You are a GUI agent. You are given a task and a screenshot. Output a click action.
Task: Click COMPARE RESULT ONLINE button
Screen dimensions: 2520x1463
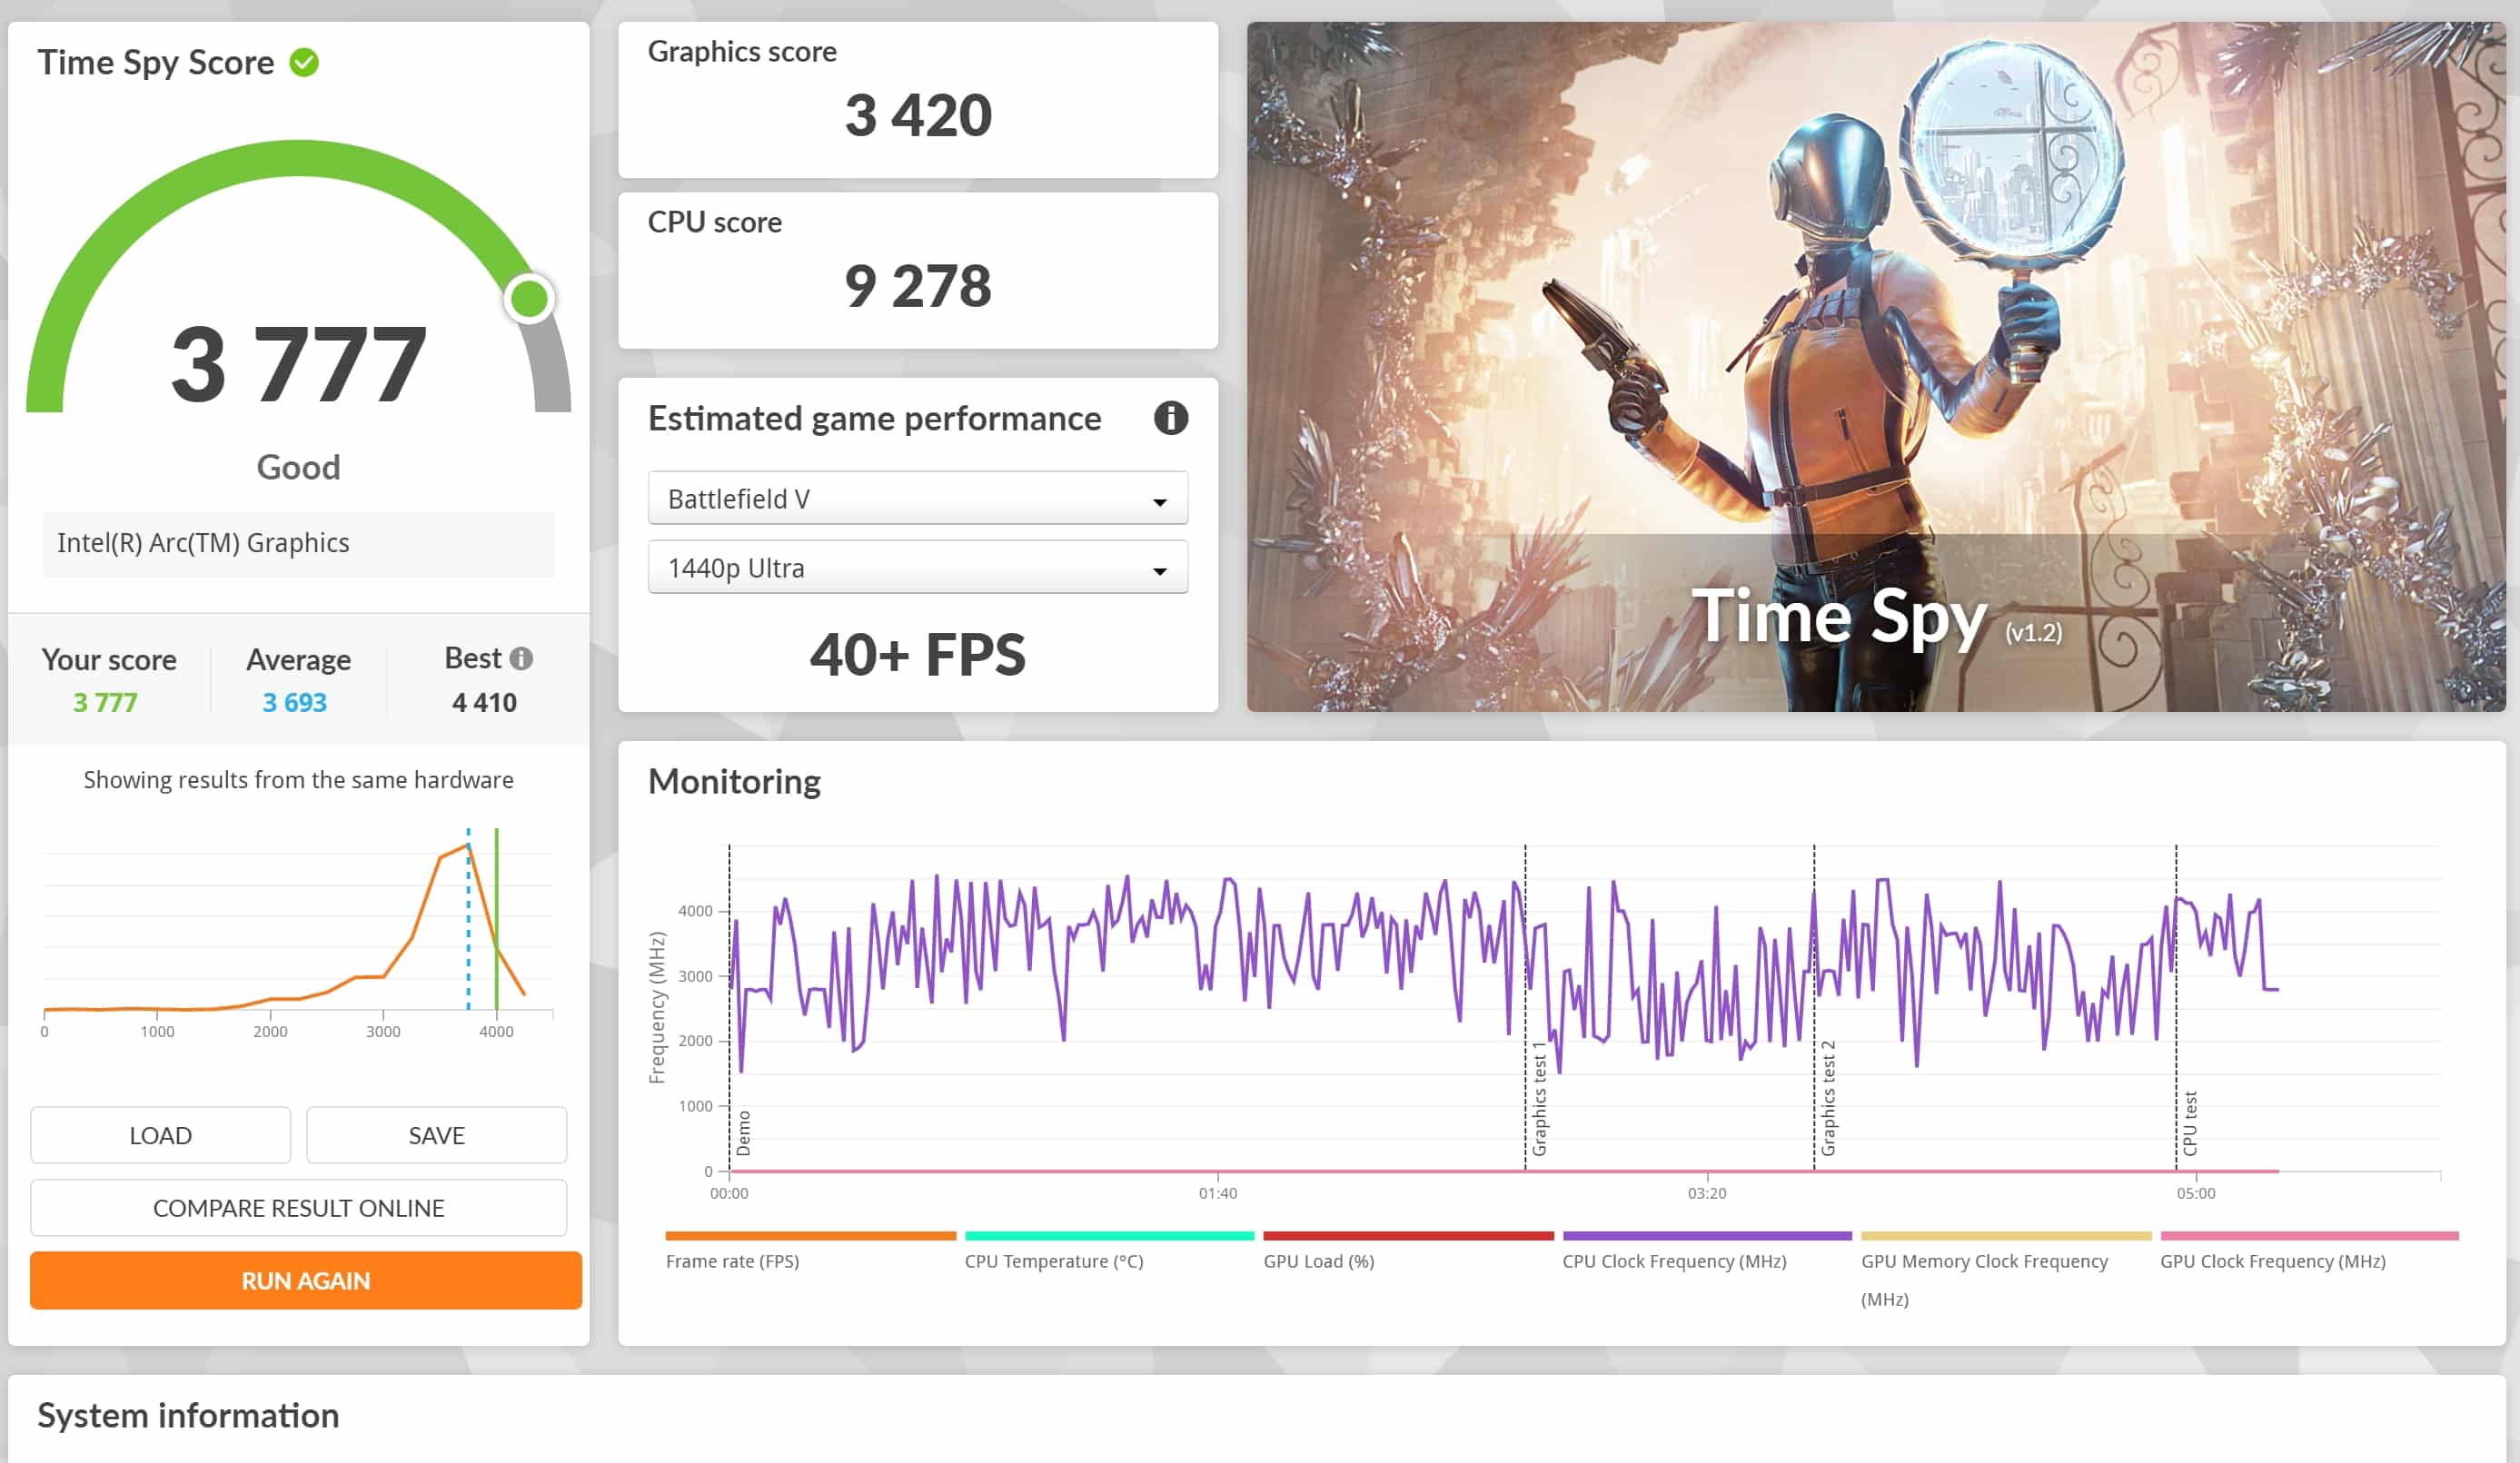(x=298, y=1208)
